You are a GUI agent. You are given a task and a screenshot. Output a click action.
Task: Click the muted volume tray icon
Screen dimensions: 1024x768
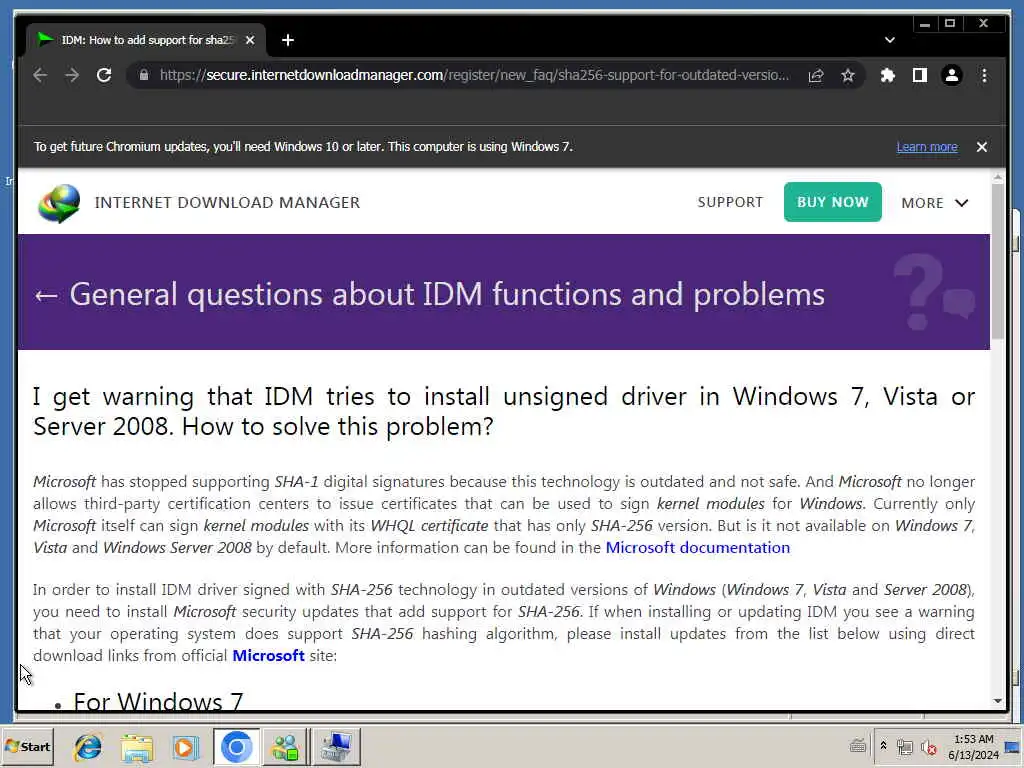click(928, 746)
